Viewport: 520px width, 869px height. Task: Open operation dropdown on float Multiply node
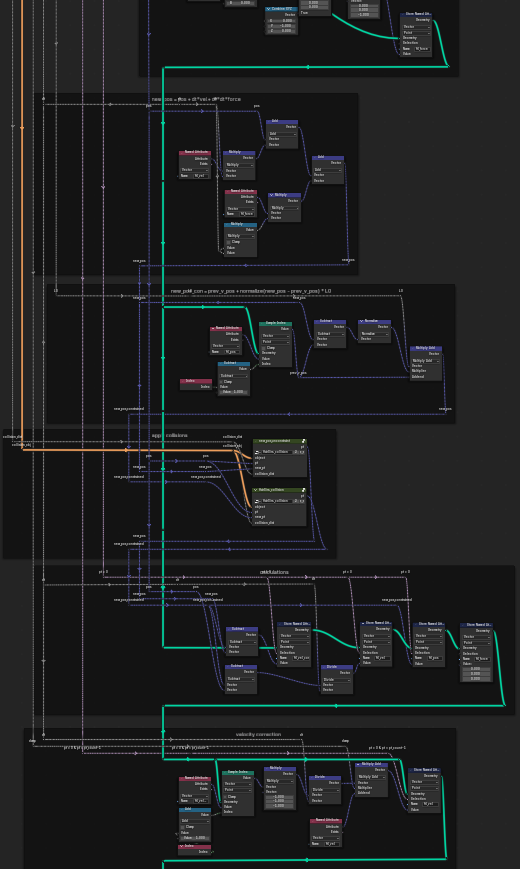coord(241,236)
